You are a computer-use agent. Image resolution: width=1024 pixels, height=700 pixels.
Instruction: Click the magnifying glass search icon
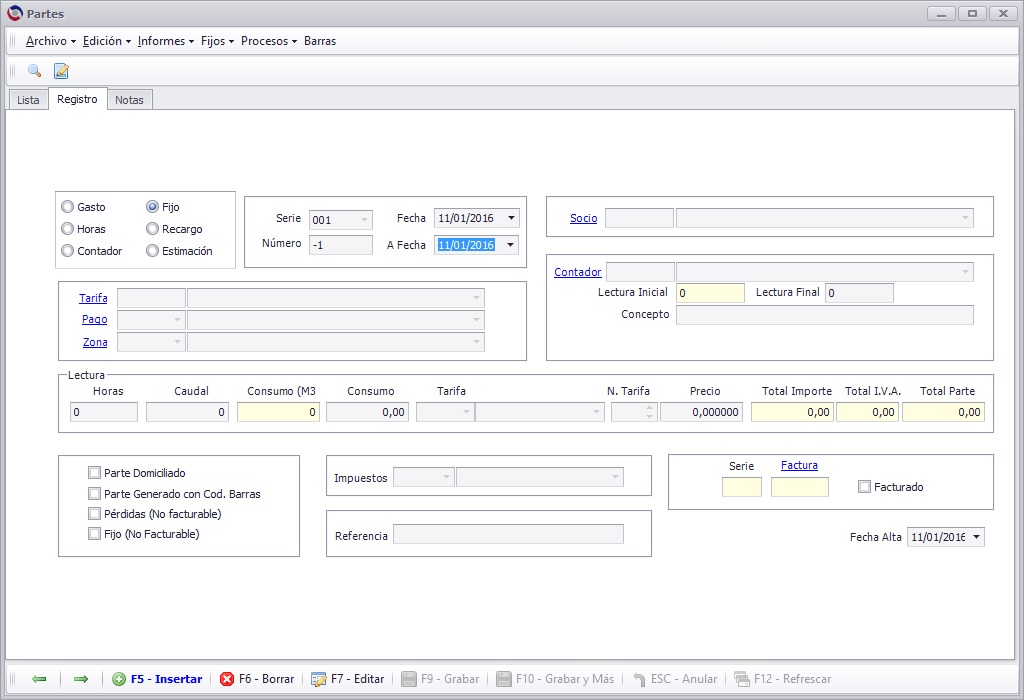(34, 71)
